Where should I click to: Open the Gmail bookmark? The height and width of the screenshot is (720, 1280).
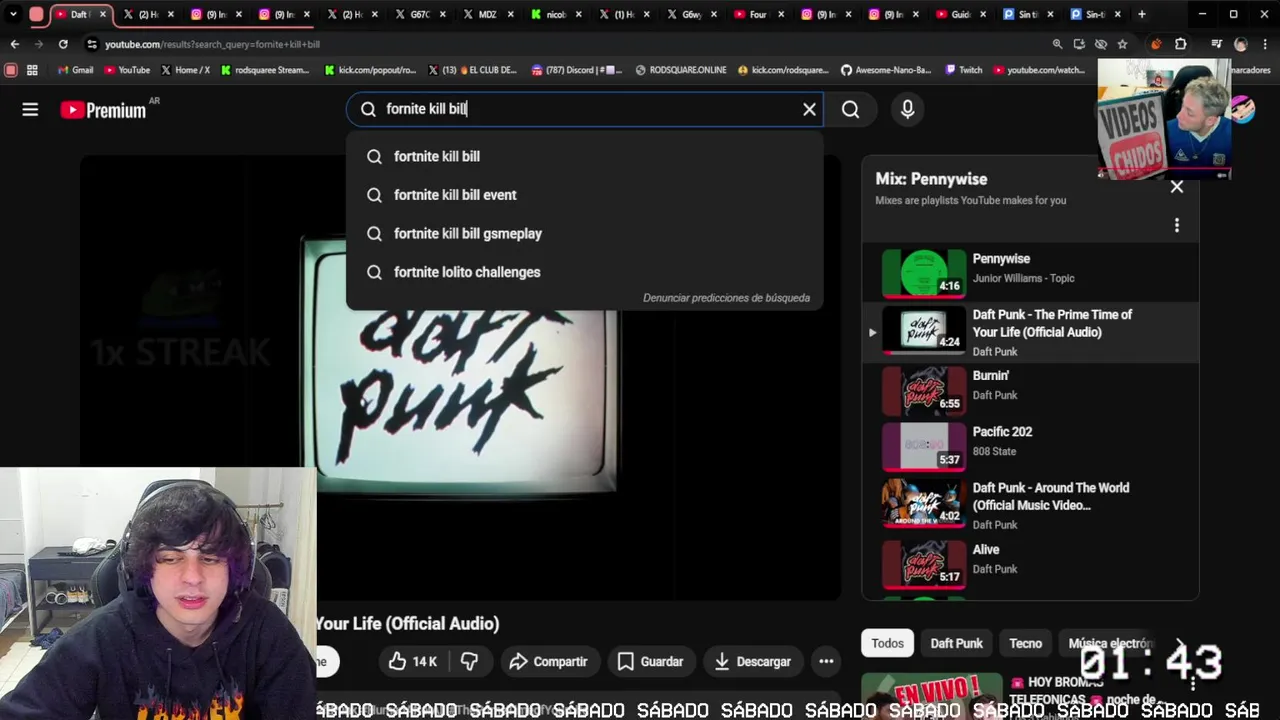click(75, 70)
